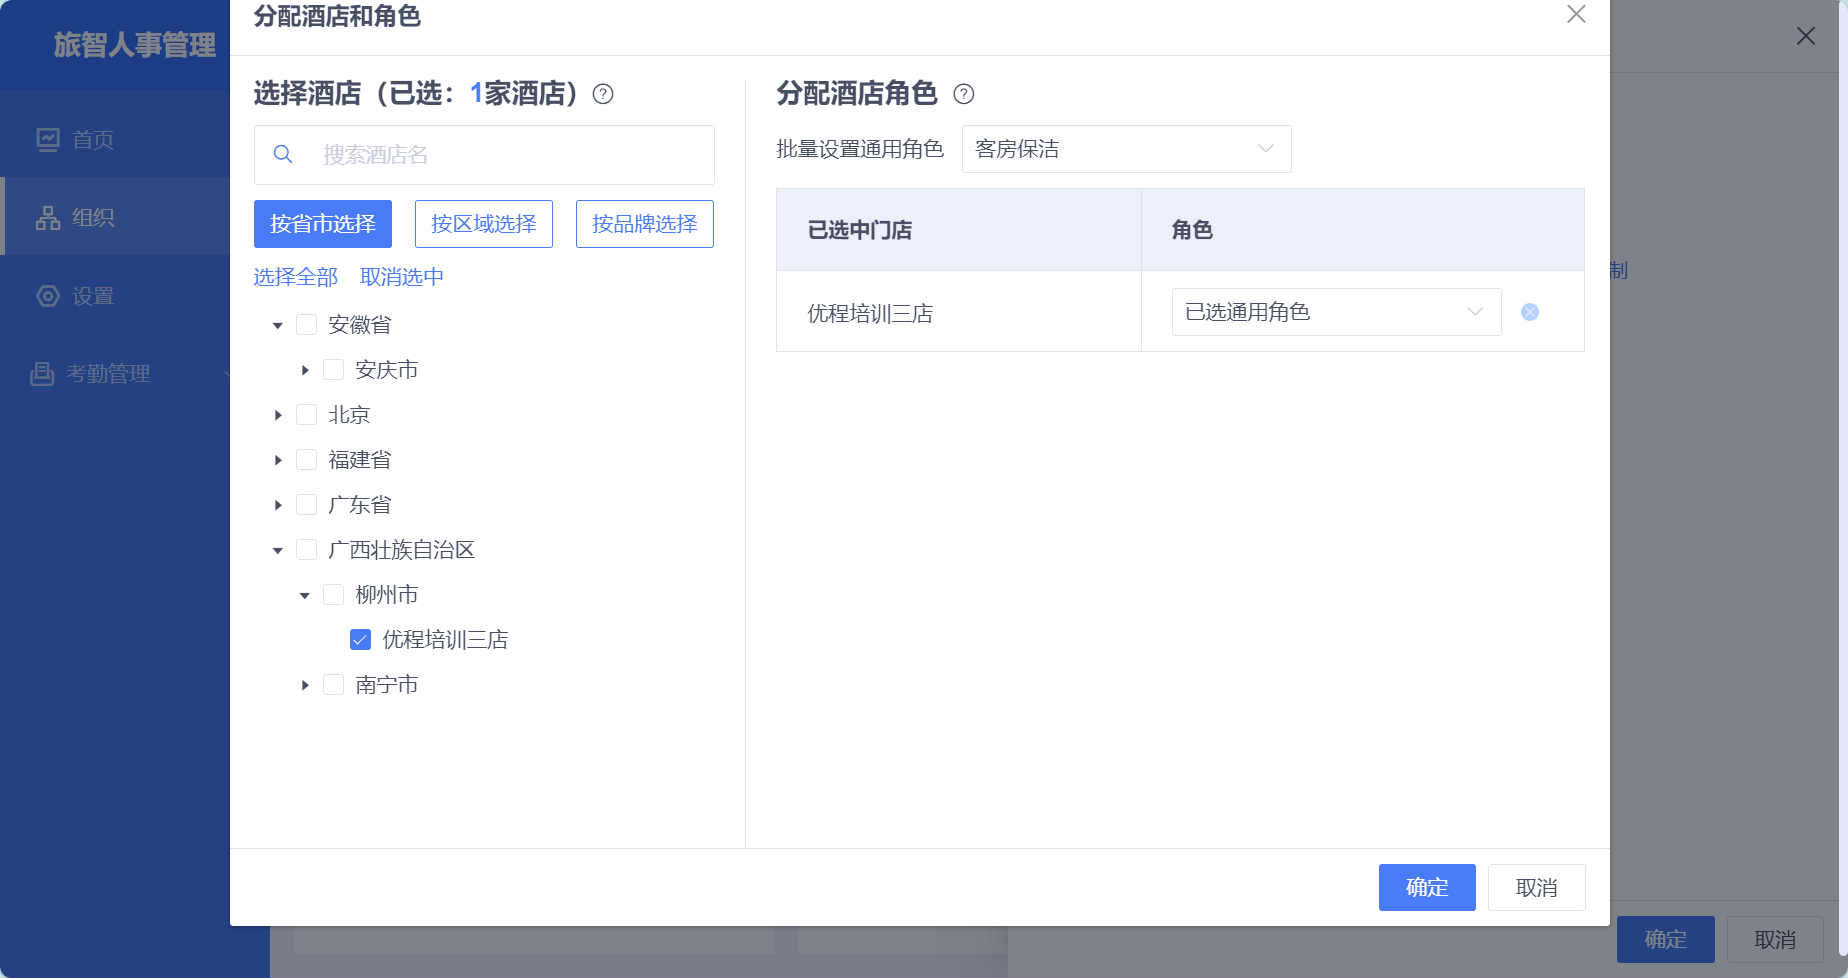Select the 南宁市 tree label
Screen dimensions: 1848x978
pos(387,684)
